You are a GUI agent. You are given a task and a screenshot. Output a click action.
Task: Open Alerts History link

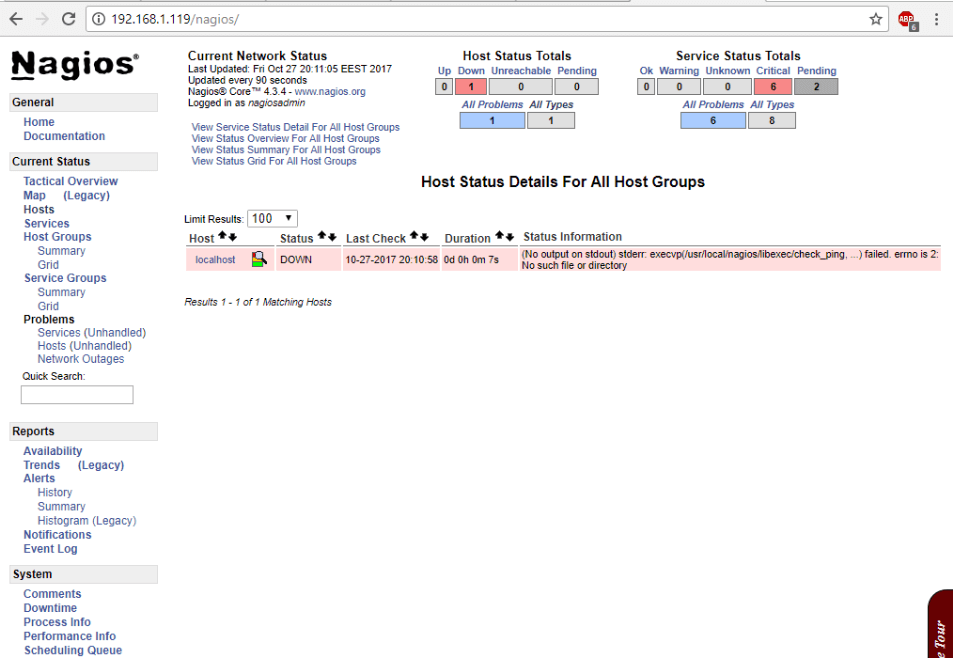[55, 492]
